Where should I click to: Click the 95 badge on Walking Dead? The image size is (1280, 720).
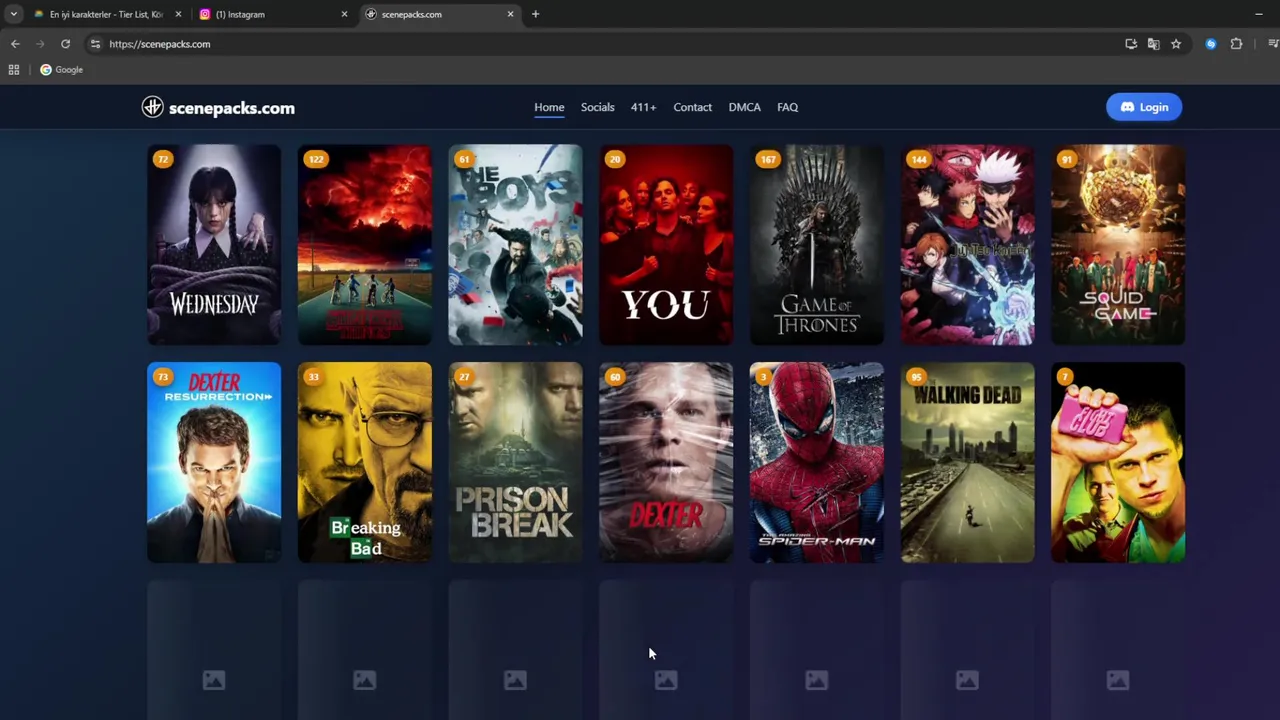pyautogui.click(x=916, y=377)
